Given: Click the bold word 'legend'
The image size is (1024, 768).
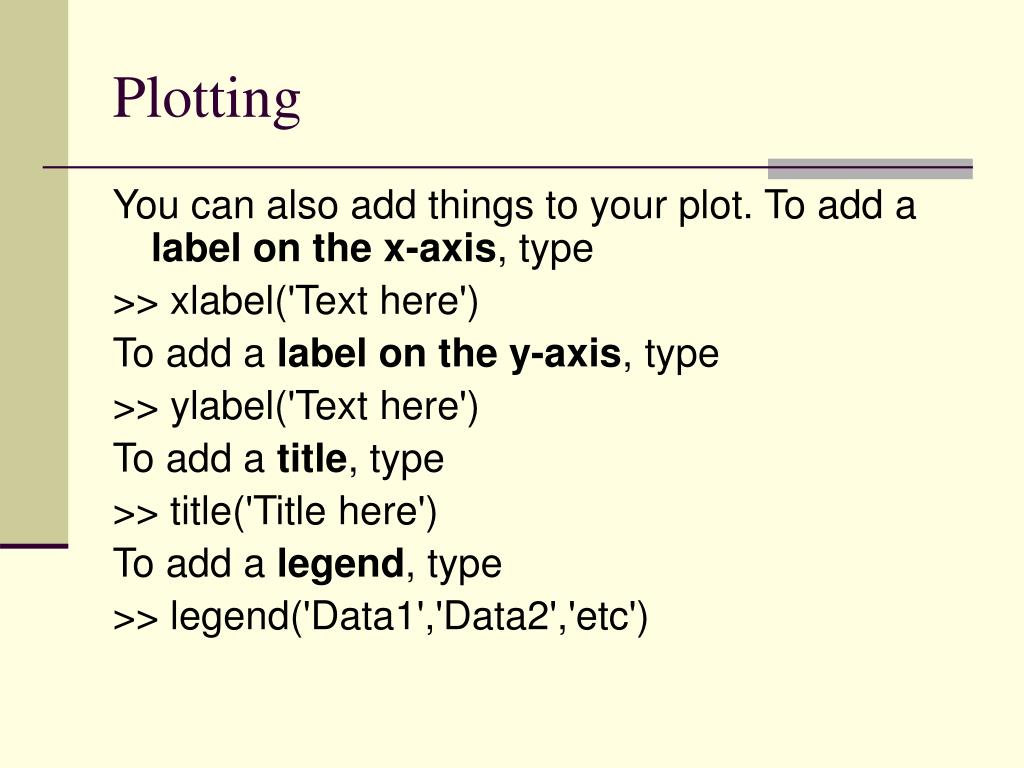Looking at the screenshot, I should [340, 564].
